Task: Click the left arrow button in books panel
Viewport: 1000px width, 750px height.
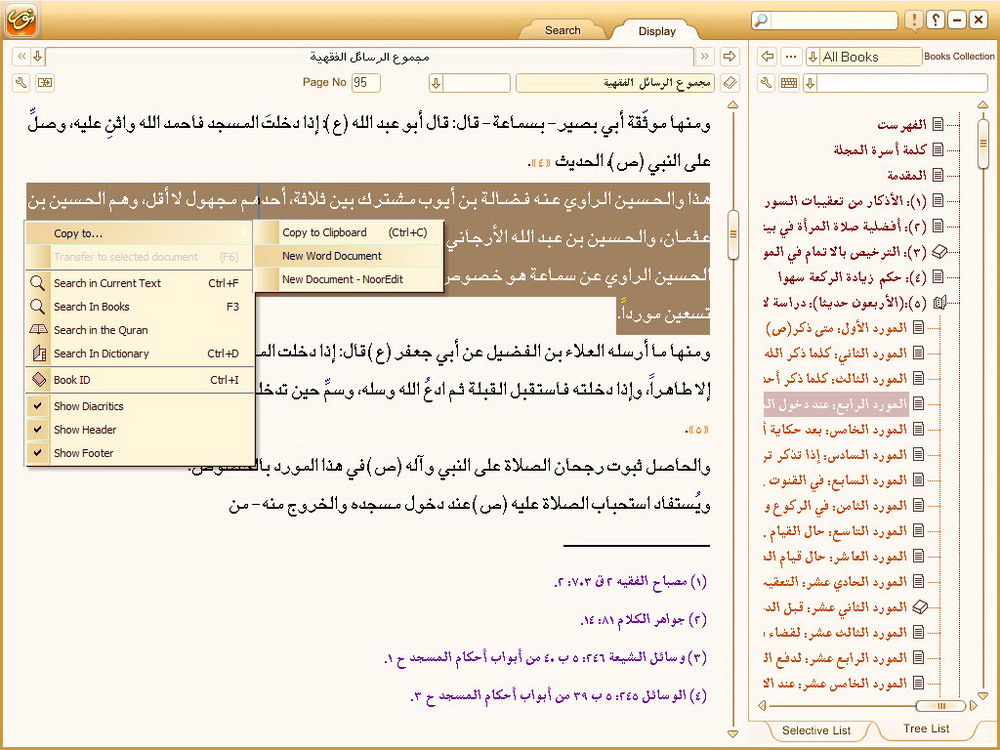Action: (767, 57)
